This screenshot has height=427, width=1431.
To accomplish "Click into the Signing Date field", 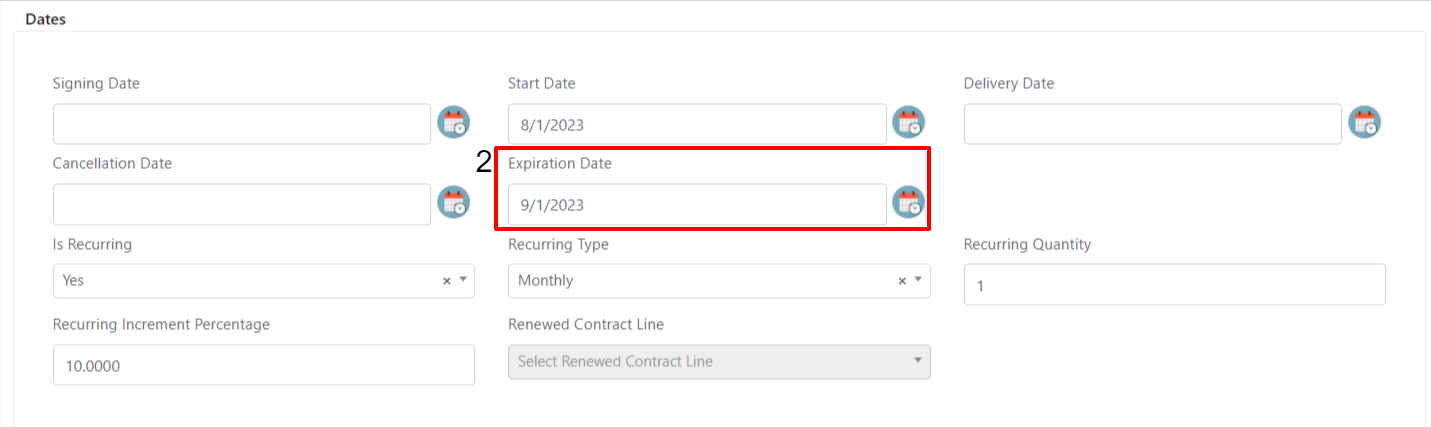I will point(242,124).
